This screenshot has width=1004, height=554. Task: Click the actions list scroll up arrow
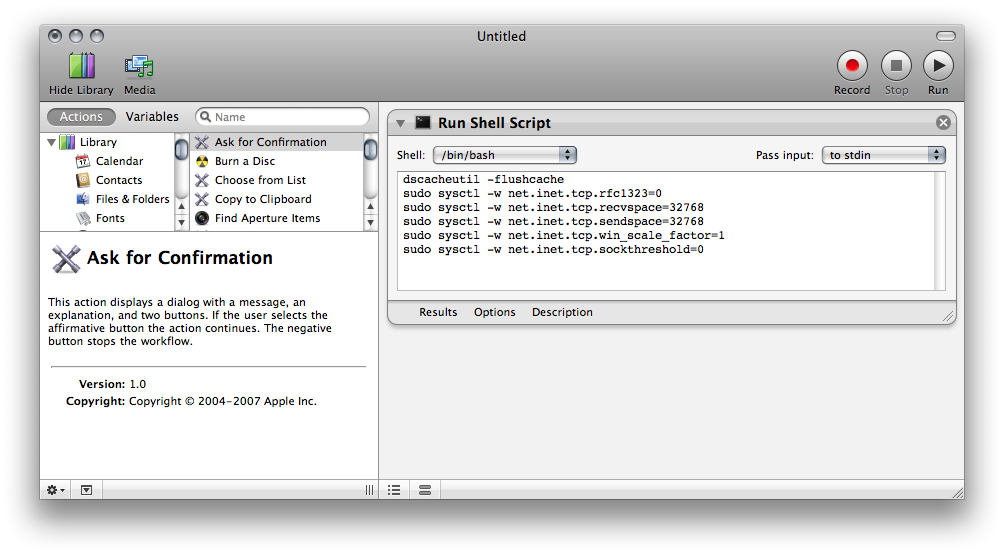370,207
